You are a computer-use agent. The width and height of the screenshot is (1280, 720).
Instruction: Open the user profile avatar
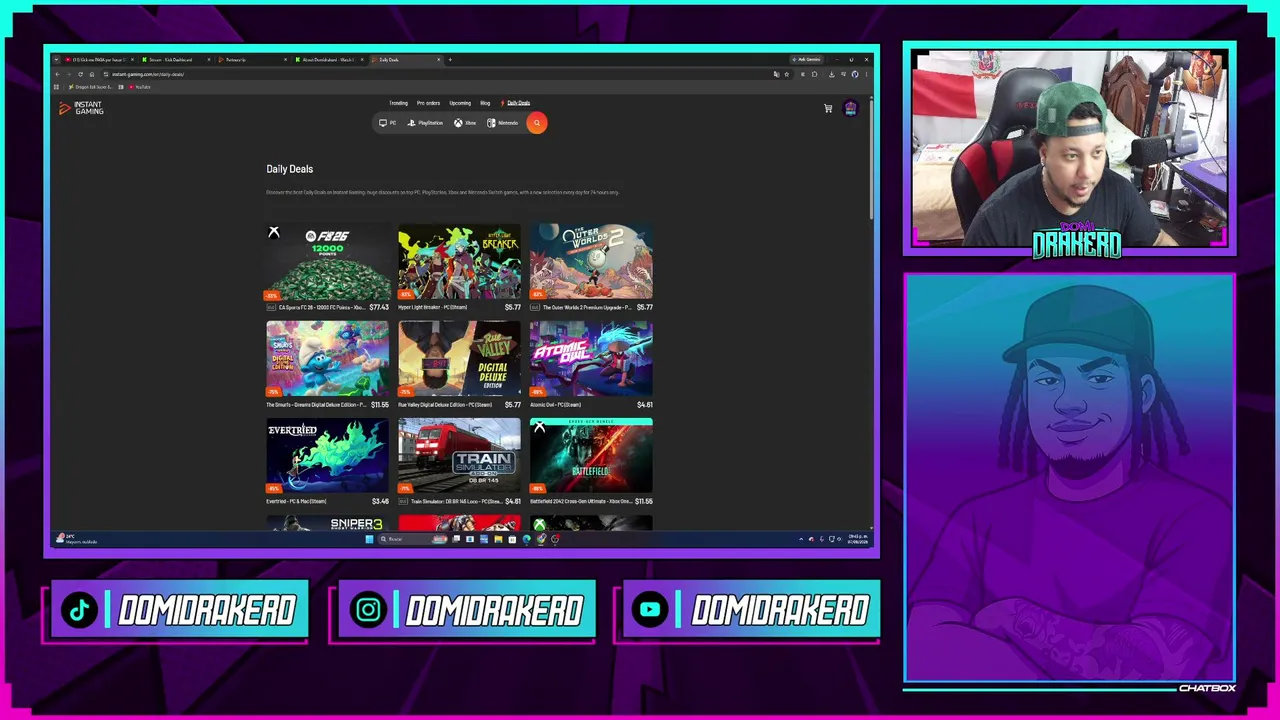click(850, 108)
